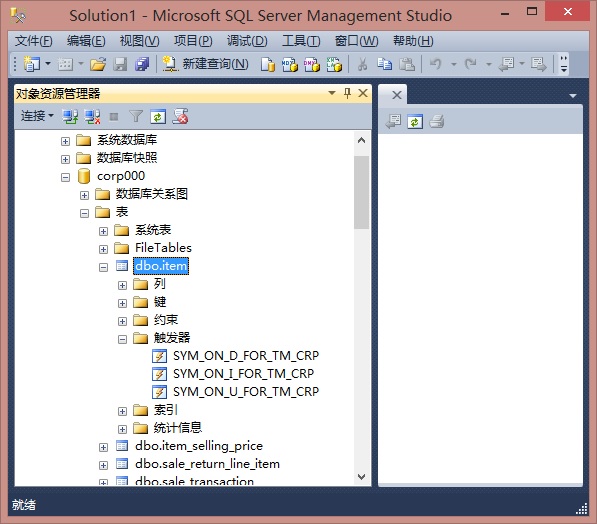The image size is (597, 524).
Task: Expand the 数据库快照 folder node
Action: tap(65, 159)
